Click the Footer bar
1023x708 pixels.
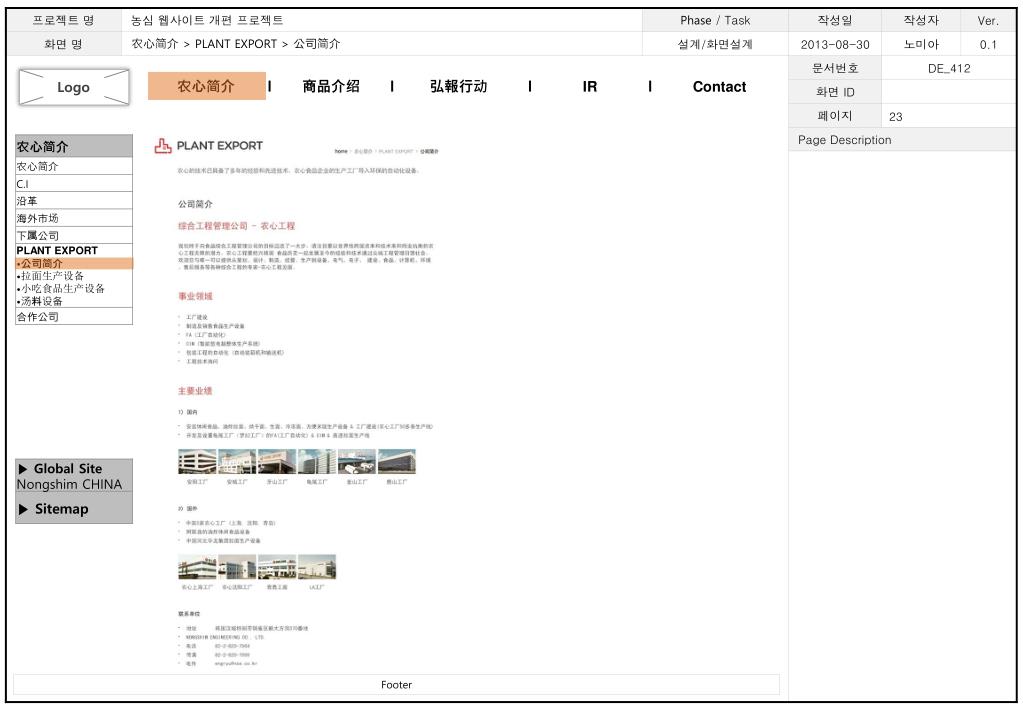[396, 685]
